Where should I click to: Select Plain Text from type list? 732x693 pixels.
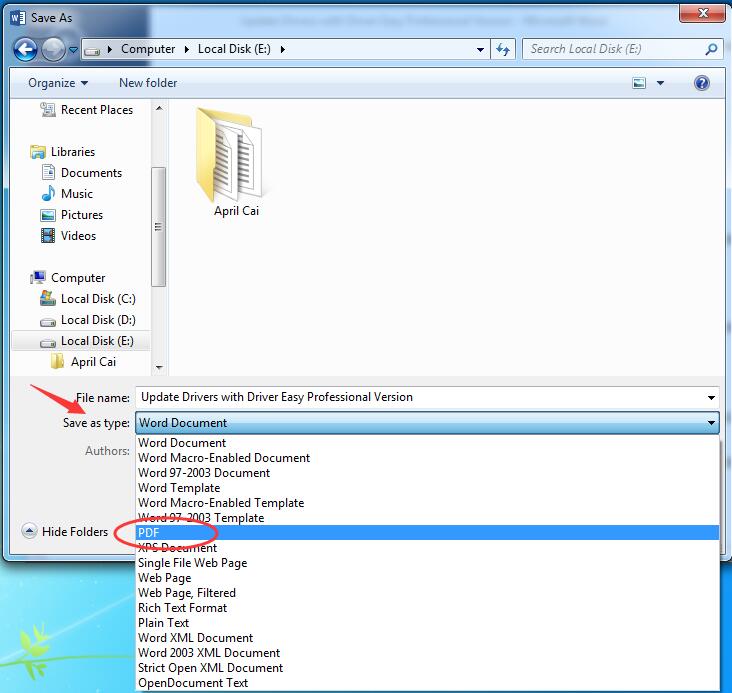[163, 623]
